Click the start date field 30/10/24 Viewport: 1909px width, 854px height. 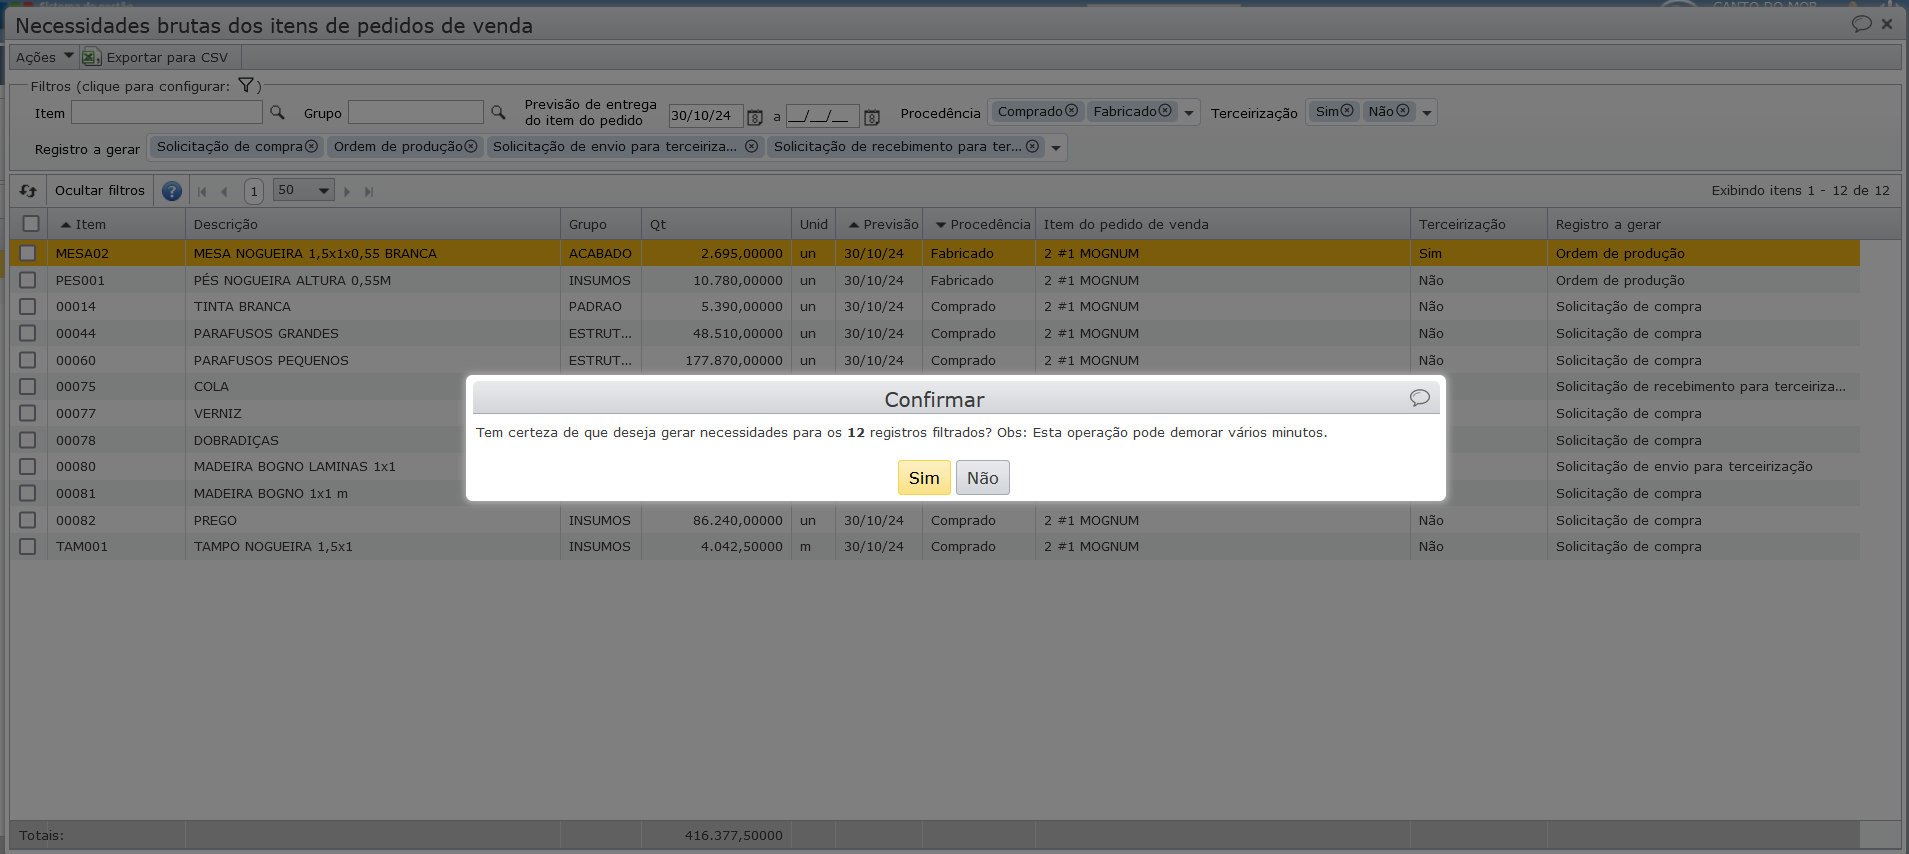coord(706,116)
